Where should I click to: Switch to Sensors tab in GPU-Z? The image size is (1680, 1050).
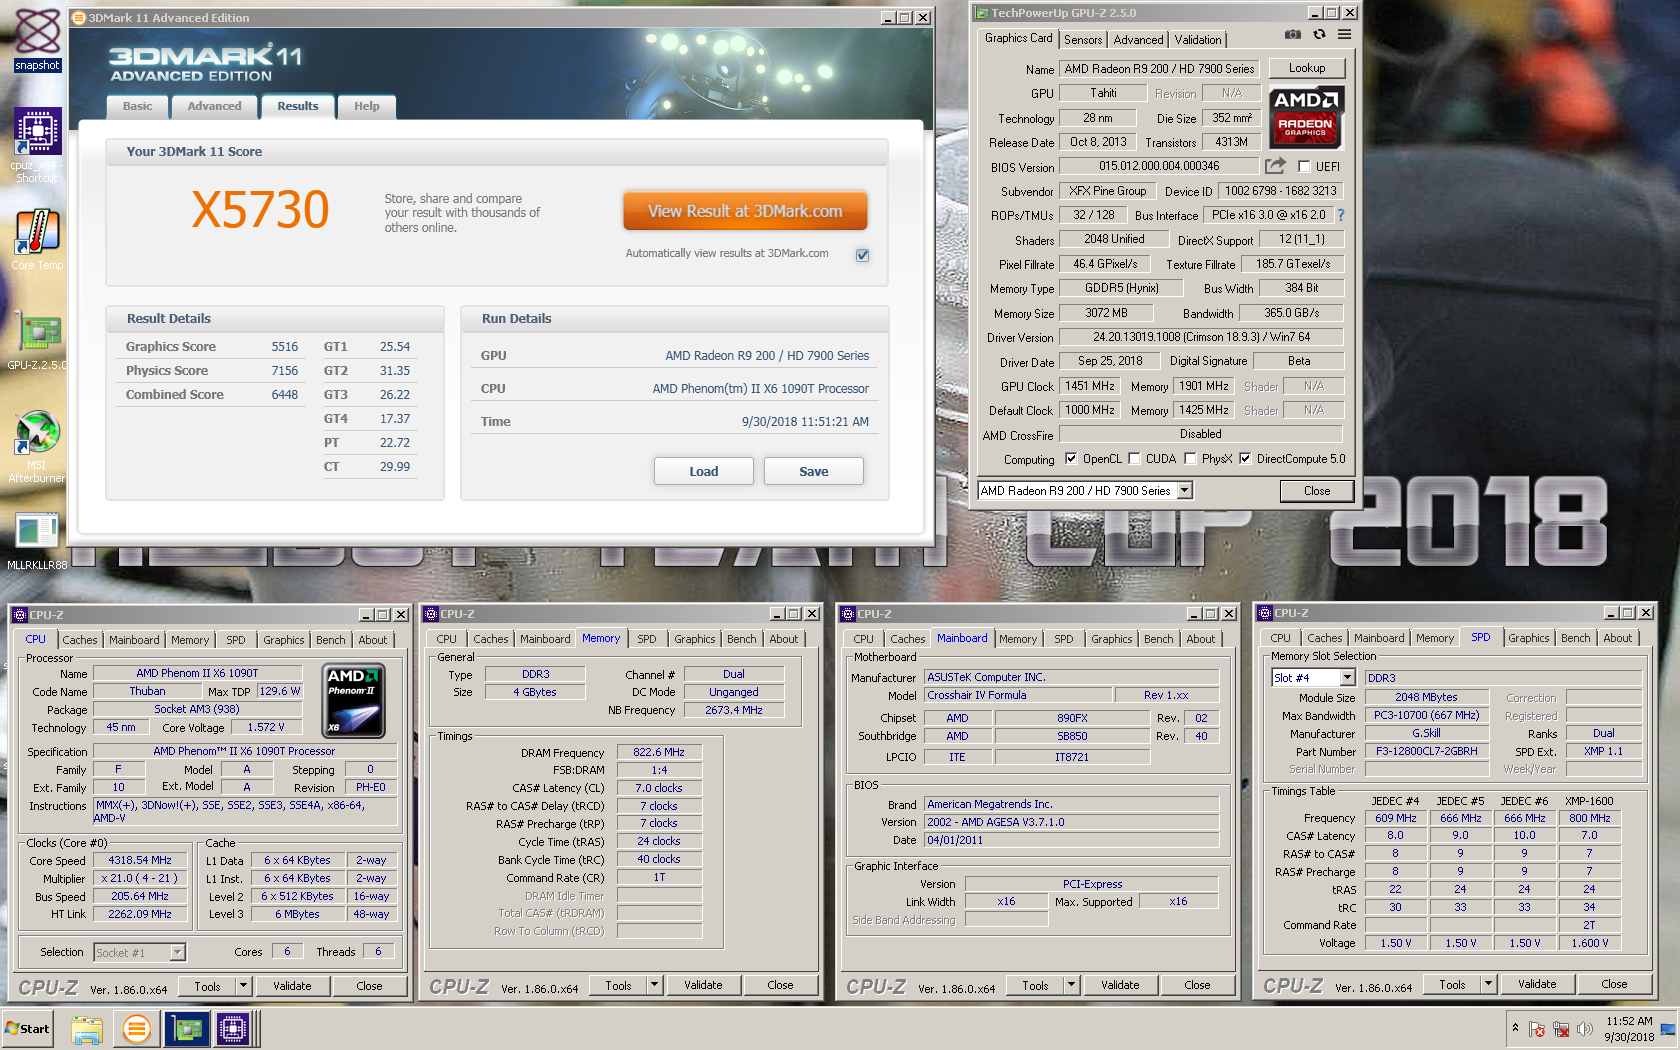tap(1083, 40)
